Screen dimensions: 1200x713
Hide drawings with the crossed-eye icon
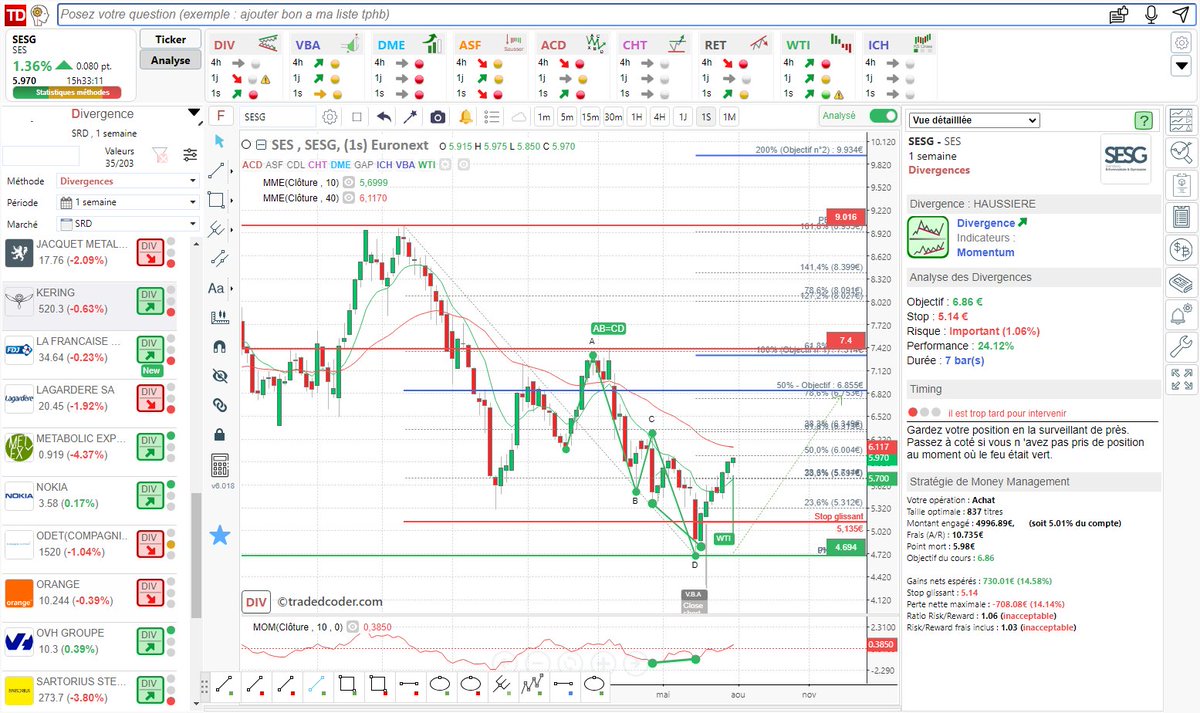click(x=220, y=376)
